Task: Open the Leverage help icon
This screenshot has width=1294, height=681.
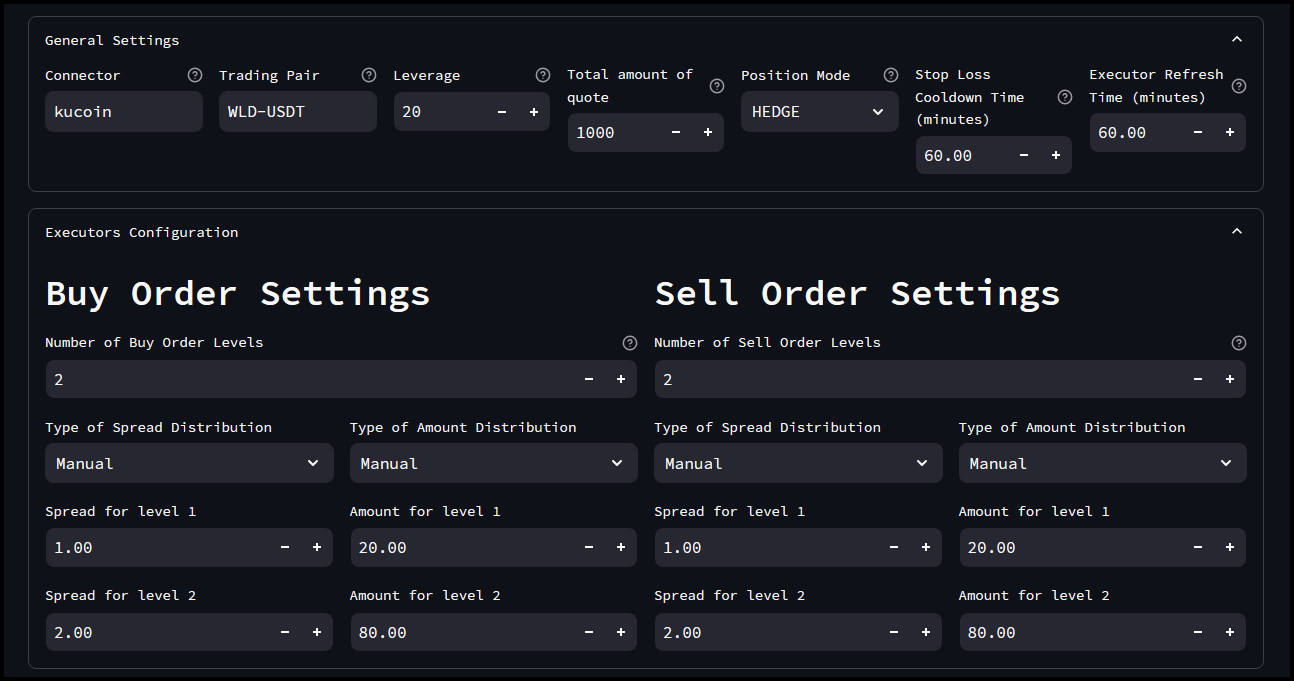Action: point(543,74)
